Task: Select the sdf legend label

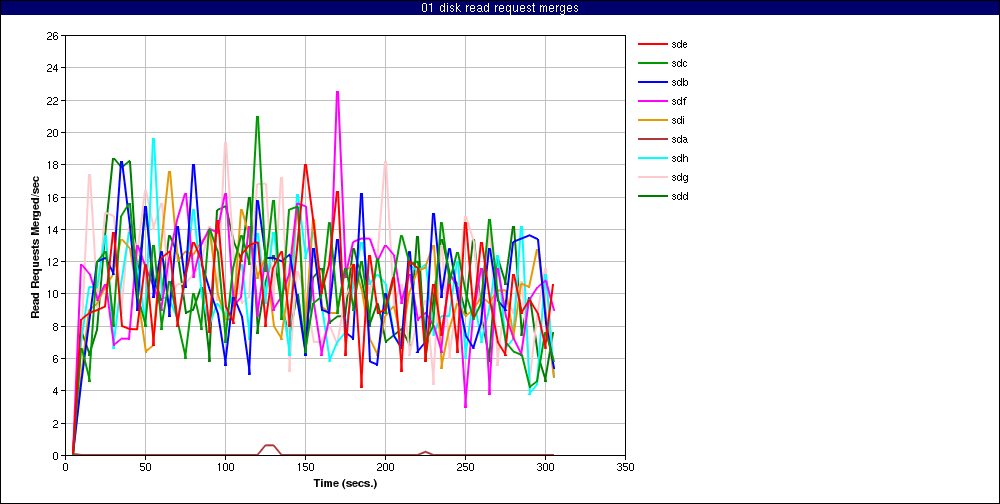Action: (x=679, y=101)
